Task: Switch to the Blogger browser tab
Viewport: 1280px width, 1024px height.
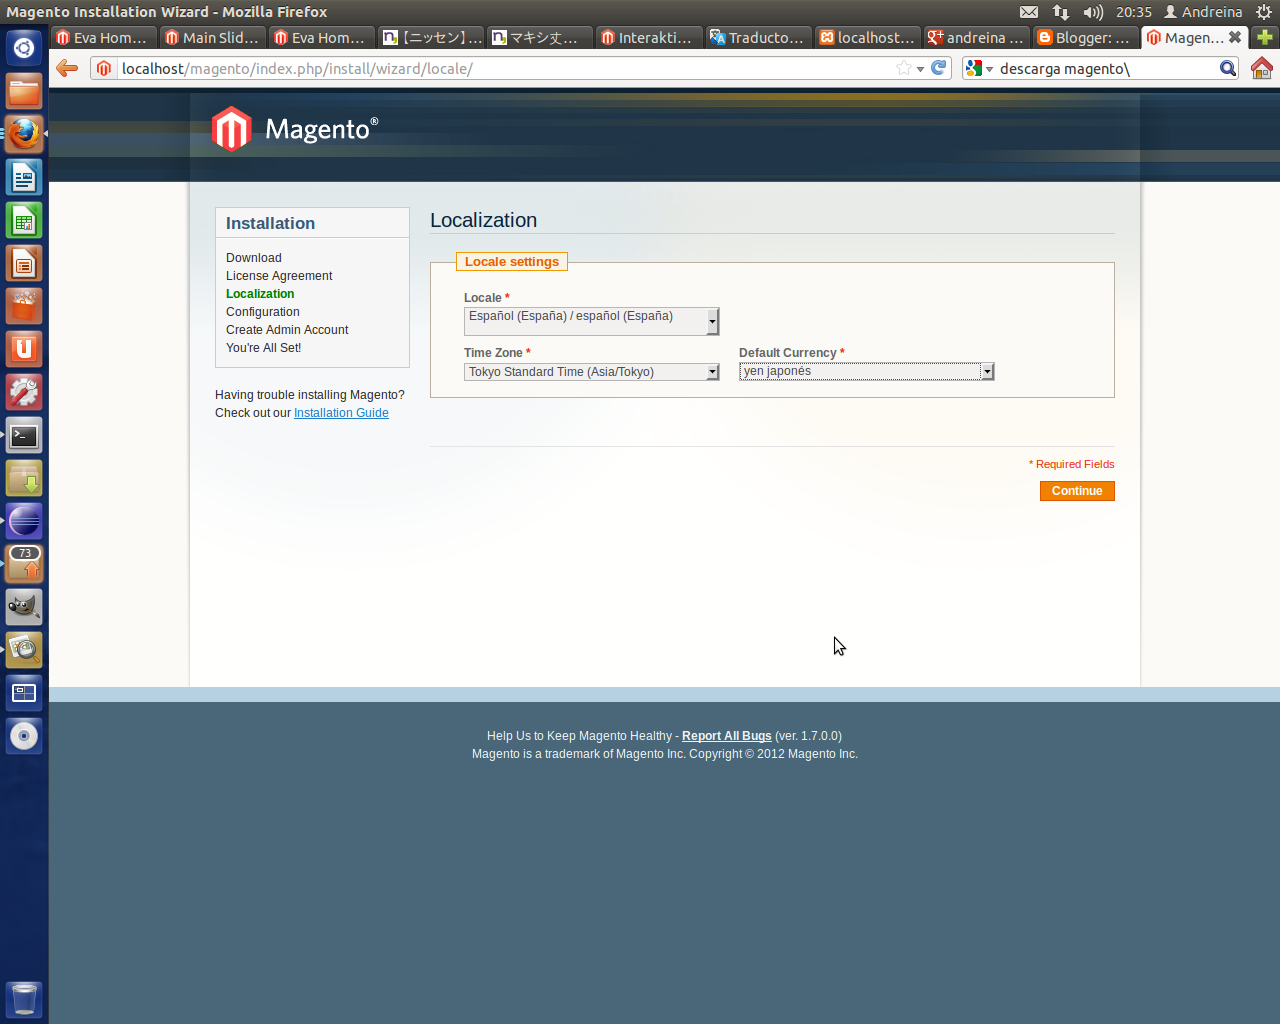Action: click(x=1084, y=37)
